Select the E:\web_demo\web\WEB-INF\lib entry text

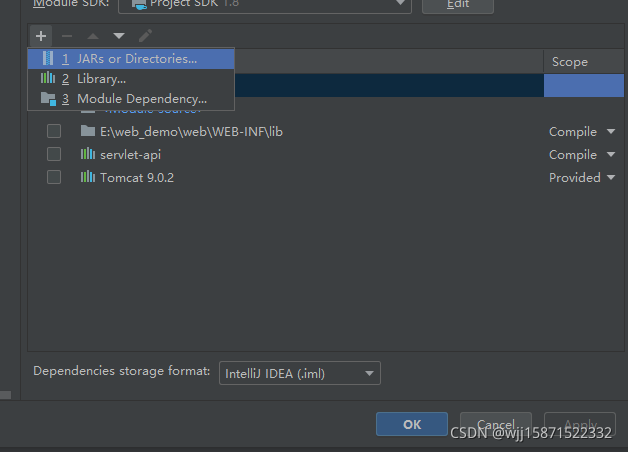tap(191, 132)
